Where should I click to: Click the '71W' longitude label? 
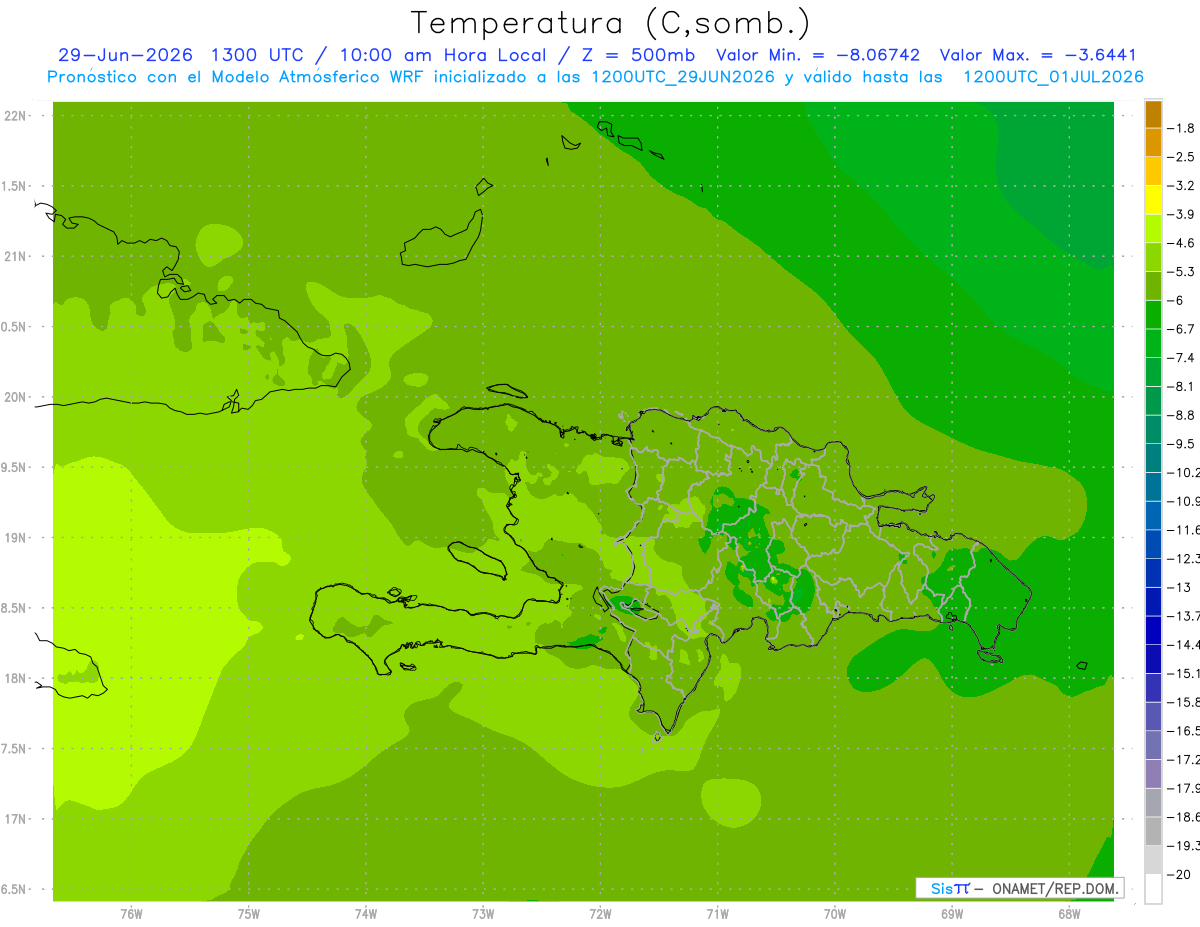coord(717,913)
